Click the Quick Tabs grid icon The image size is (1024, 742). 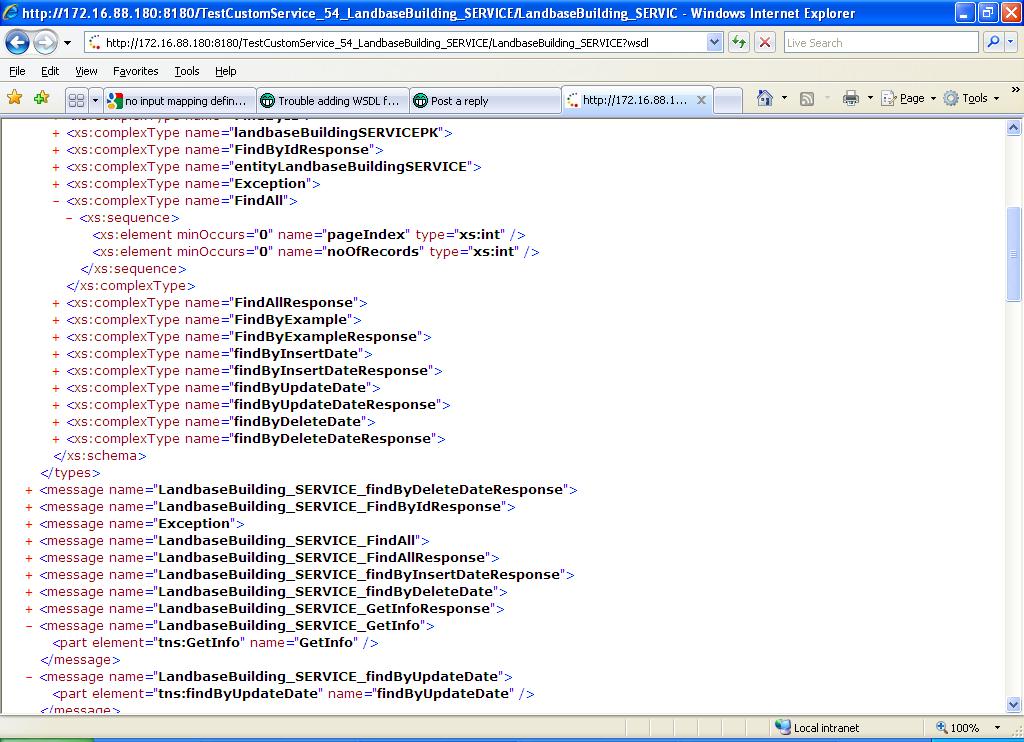pos(76,101)
